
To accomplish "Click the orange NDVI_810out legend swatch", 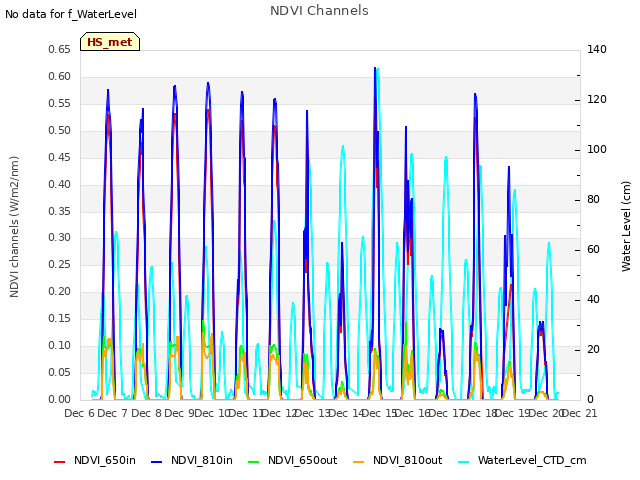I will tap(359, 462).
